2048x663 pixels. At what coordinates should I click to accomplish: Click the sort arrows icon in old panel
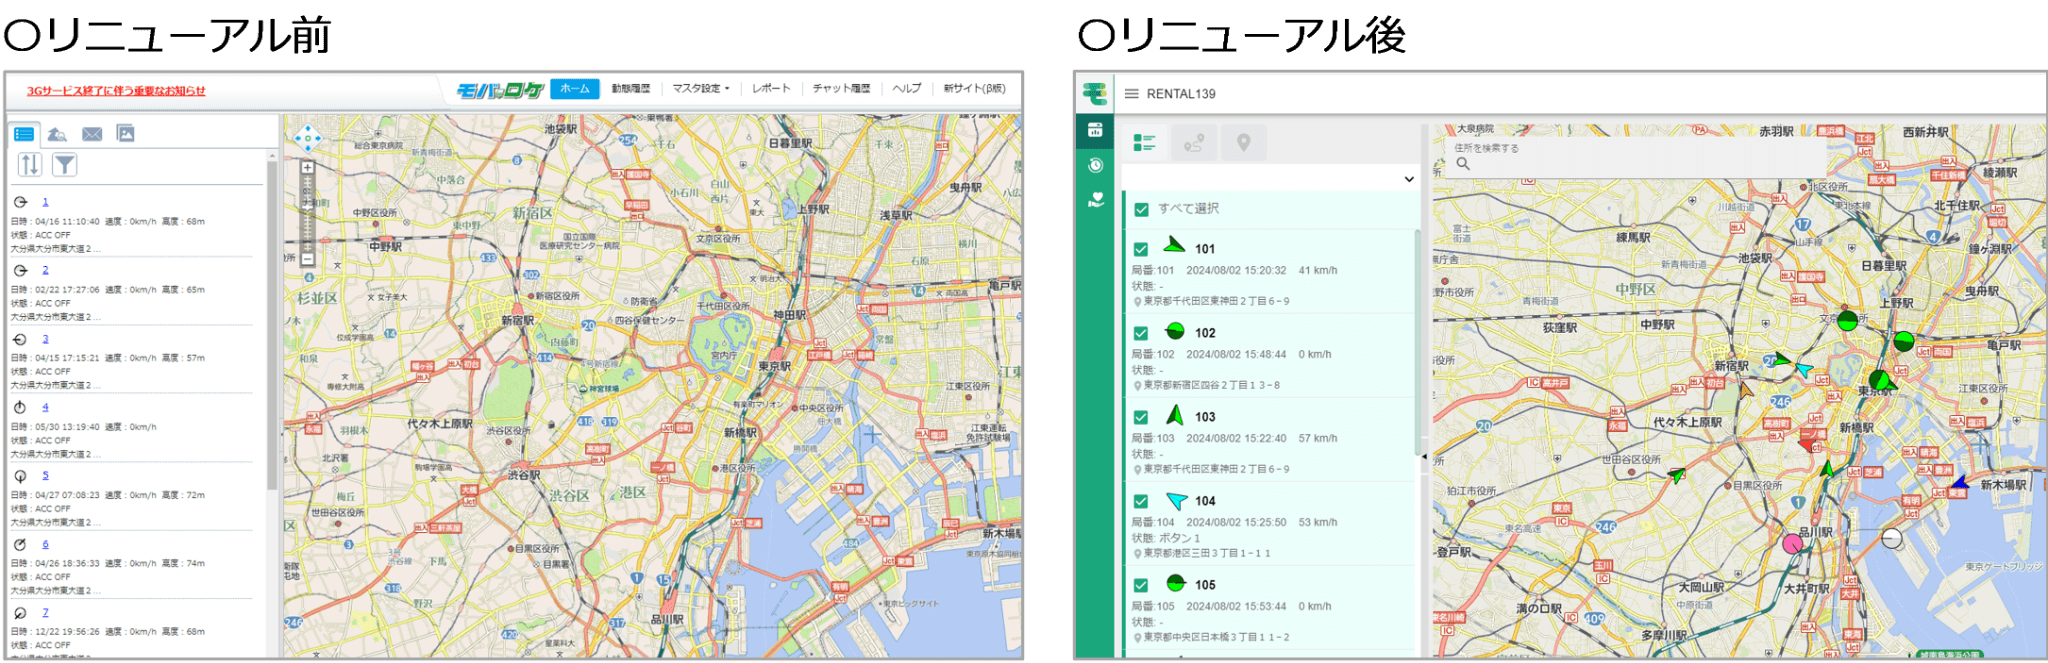tap(30, 165)
